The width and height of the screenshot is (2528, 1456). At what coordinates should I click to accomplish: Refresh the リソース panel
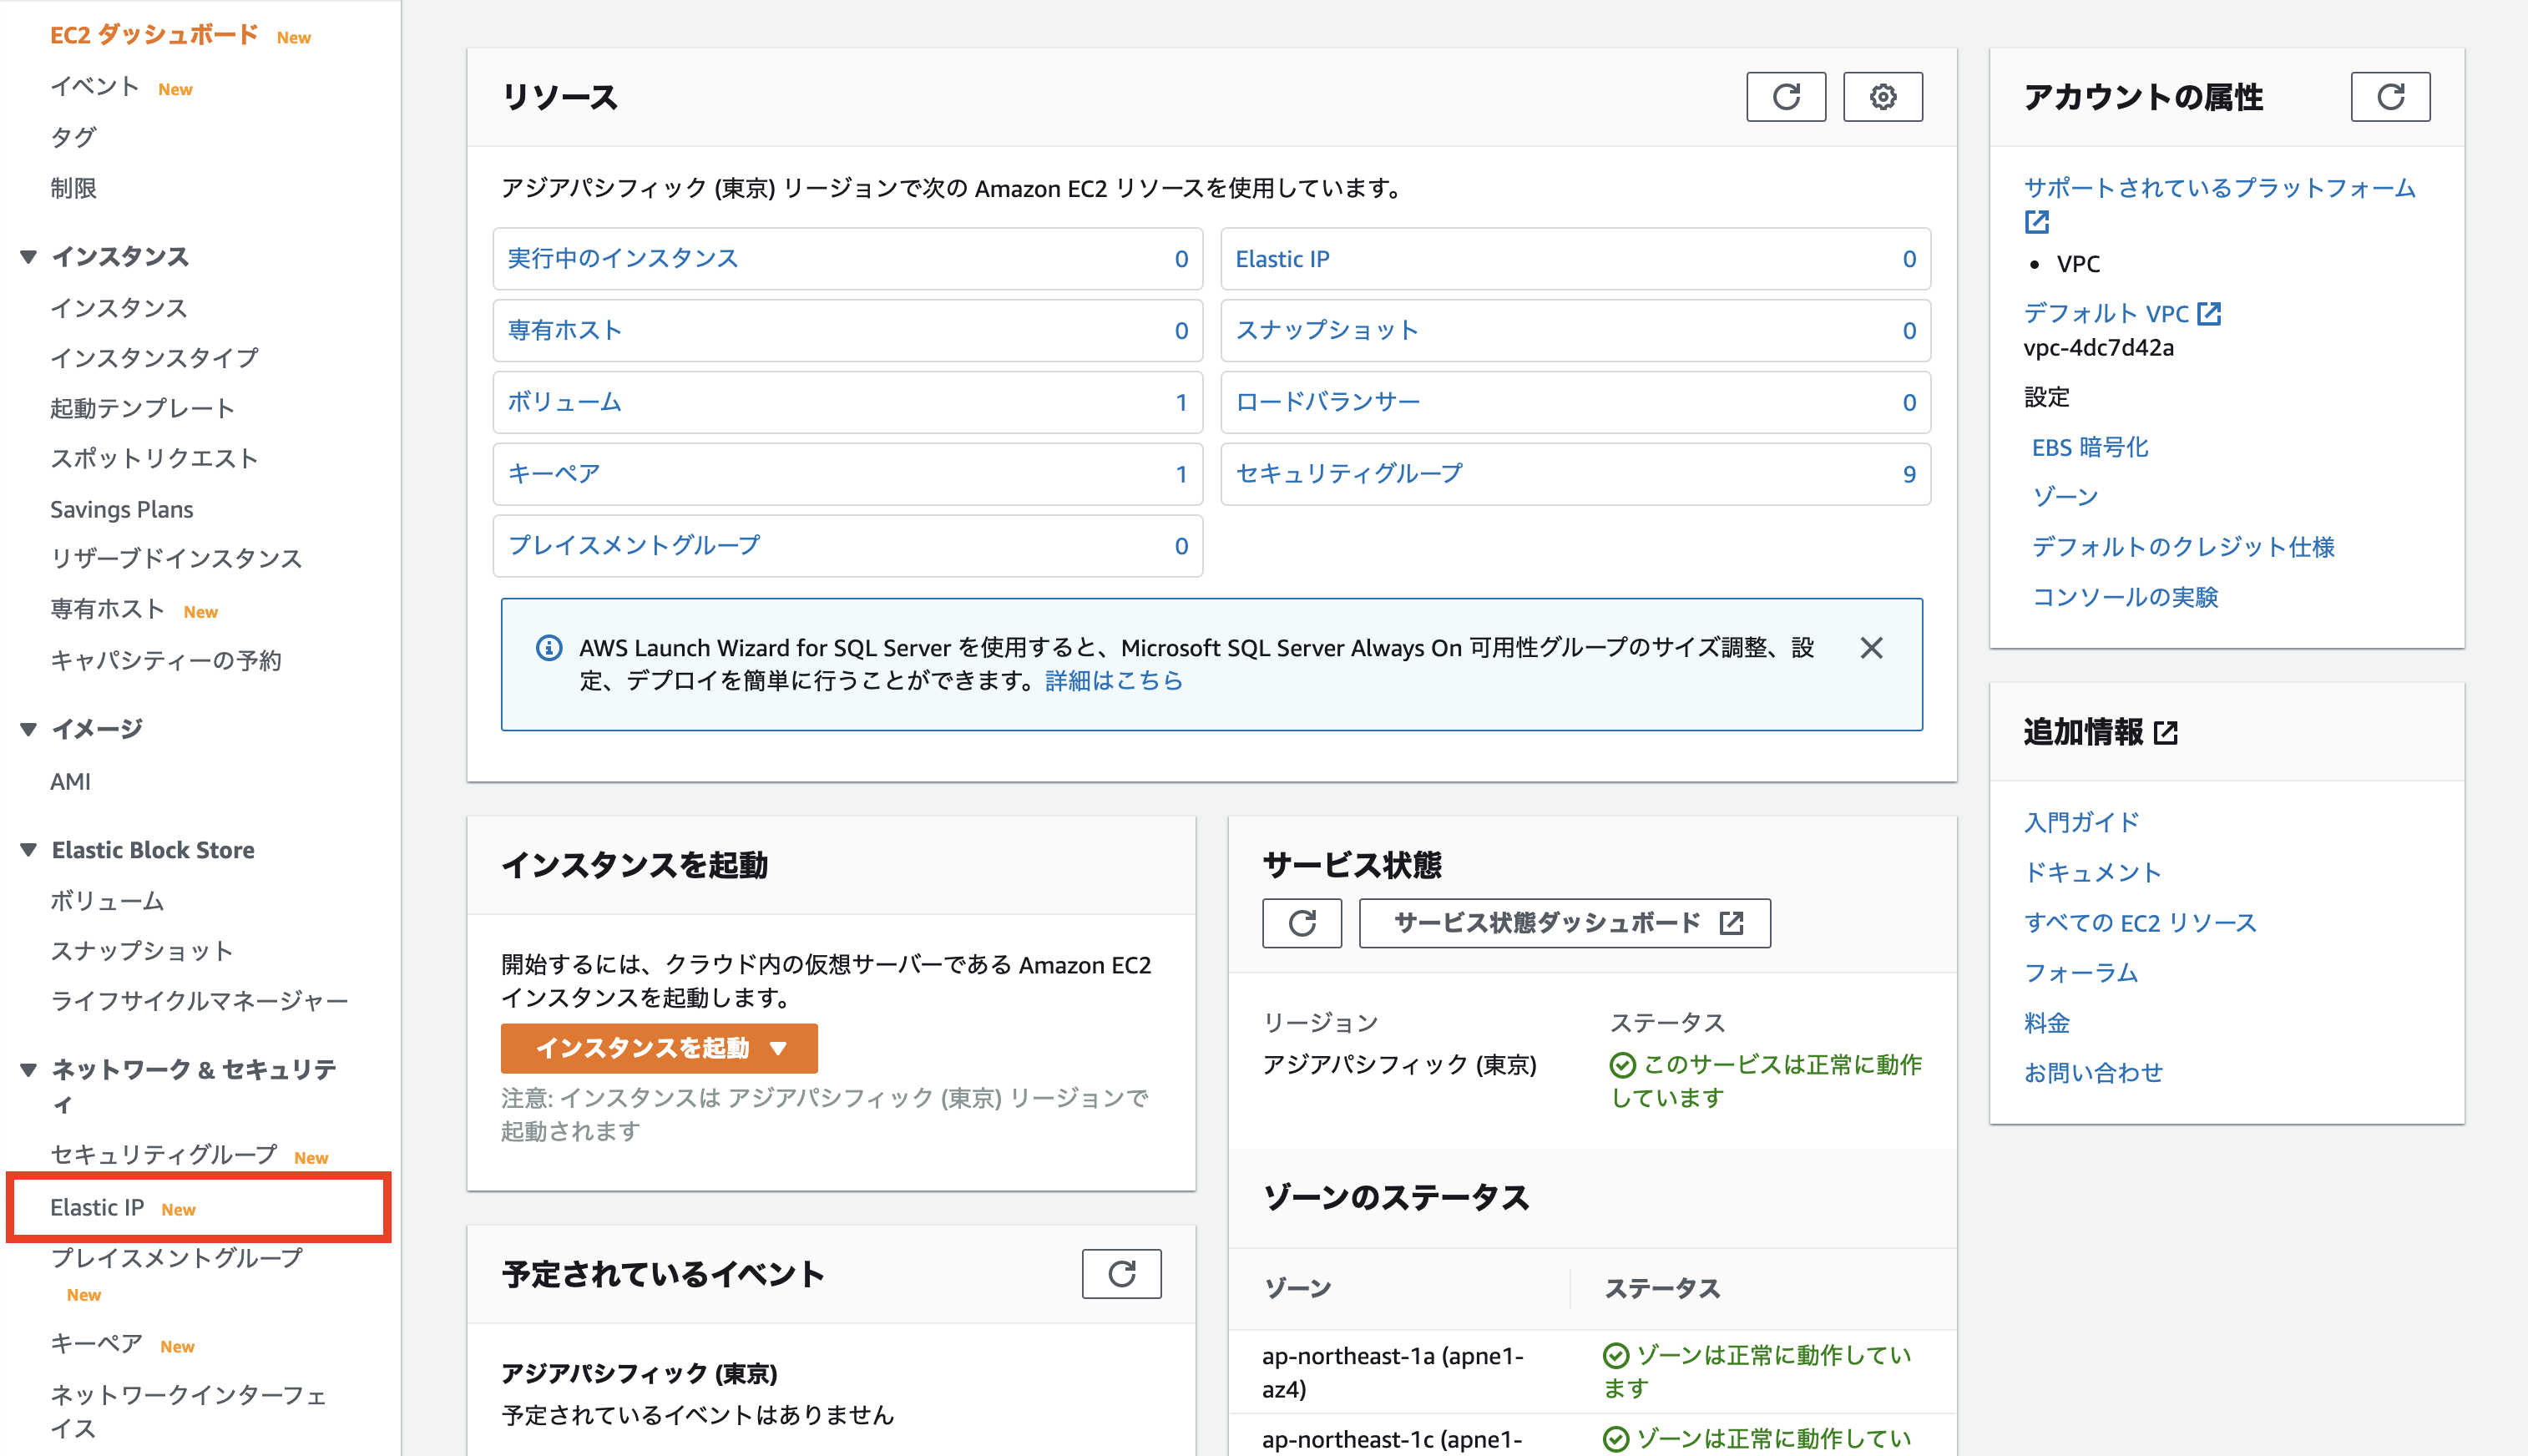click(x=1786, y=97)
